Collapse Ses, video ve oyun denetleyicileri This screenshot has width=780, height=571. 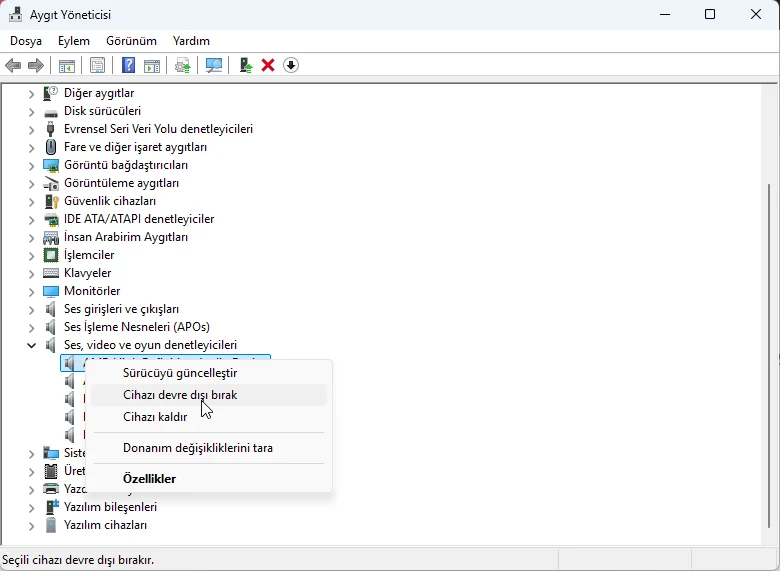coord(31,345)
